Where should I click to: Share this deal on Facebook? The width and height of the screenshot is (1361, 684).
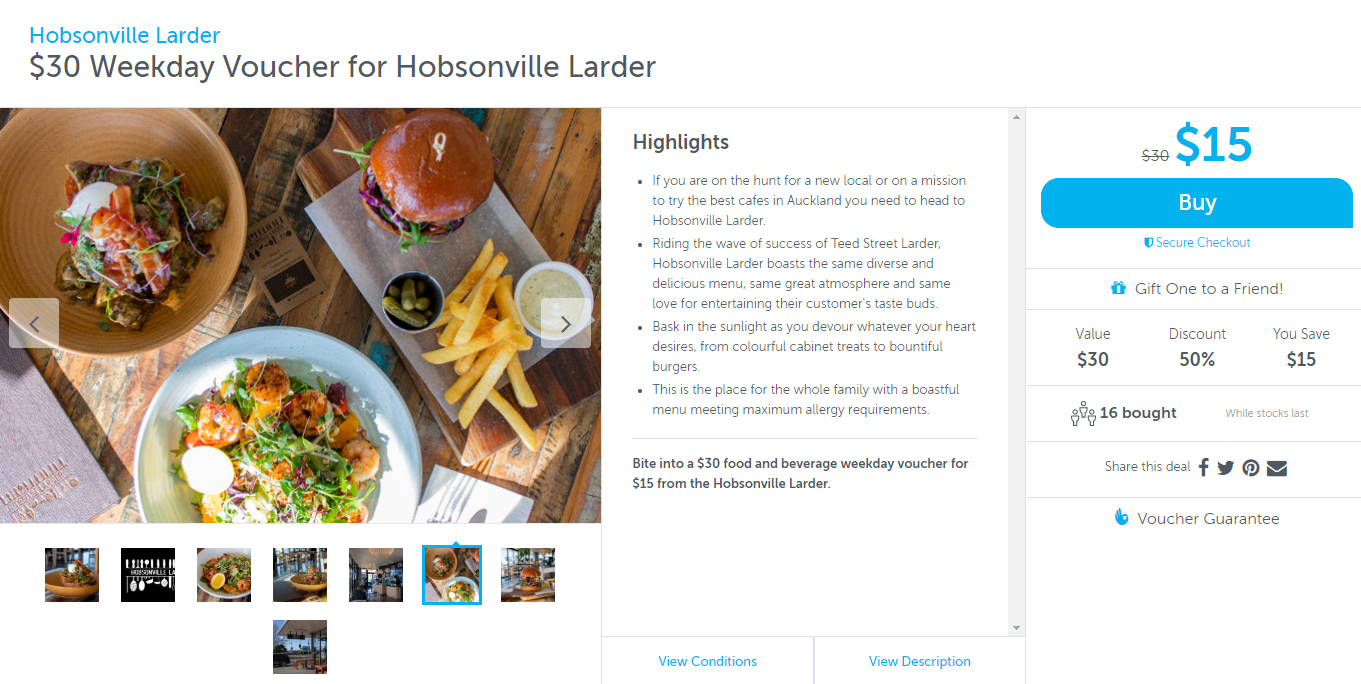[1204, 467]
